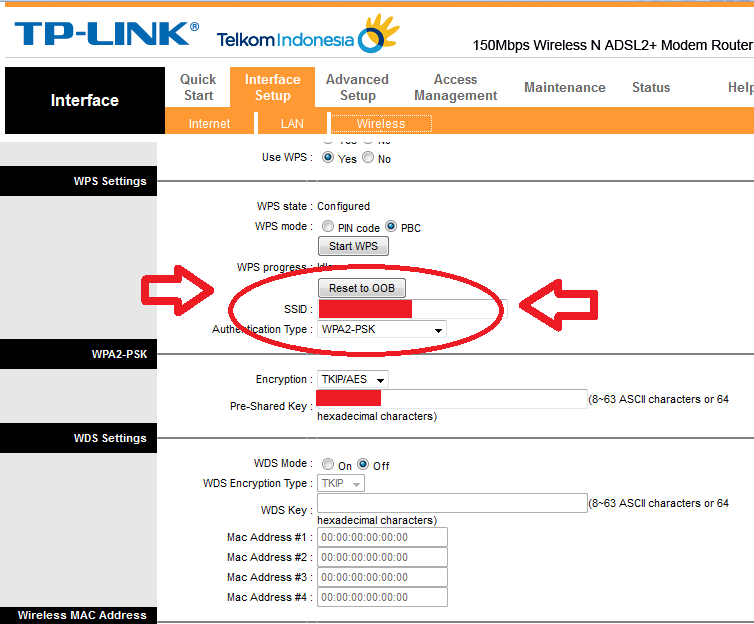
Task: Click the WPS Settings section header
Action: pyautogui.click(x=78, y=181)
